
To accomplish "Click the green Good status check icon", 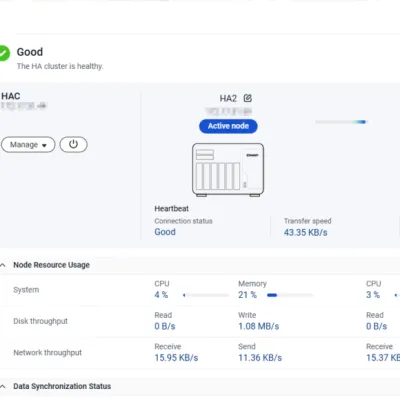I will [x=4, y=53].
